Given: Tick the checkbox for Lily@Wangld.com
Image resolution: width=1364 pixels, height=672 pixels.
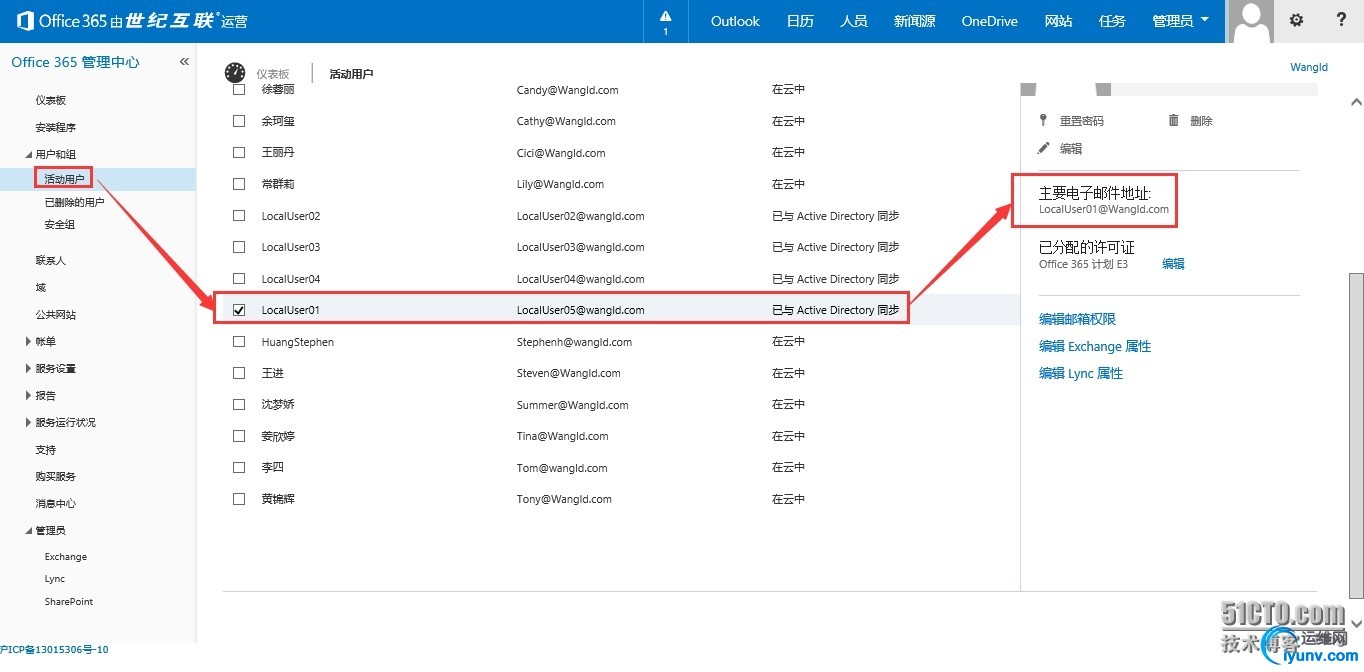Looking at the screenshot, I should tap(239, 184).
